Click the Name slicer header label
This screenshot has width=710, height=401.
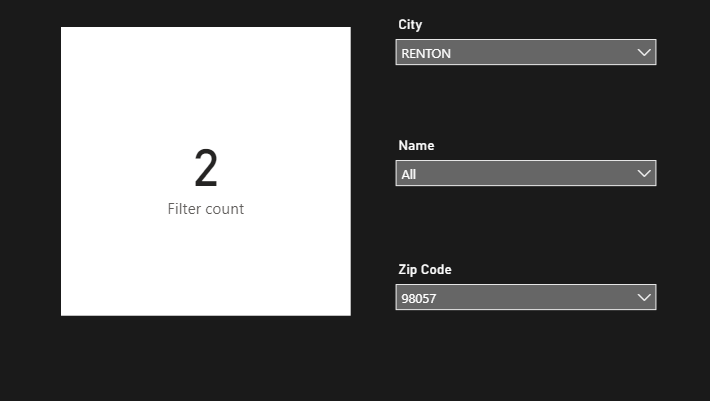pos(416,146)
